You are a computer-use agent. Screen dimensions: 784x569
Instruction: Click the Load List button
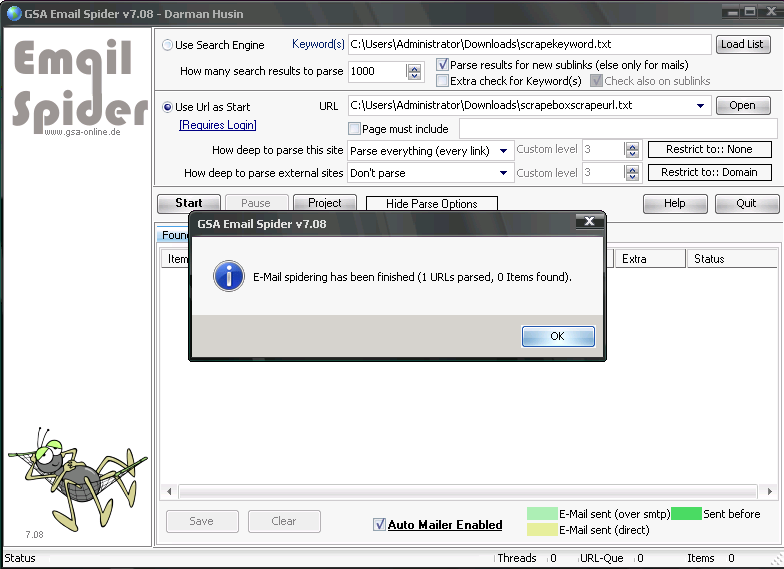point(742,44)
